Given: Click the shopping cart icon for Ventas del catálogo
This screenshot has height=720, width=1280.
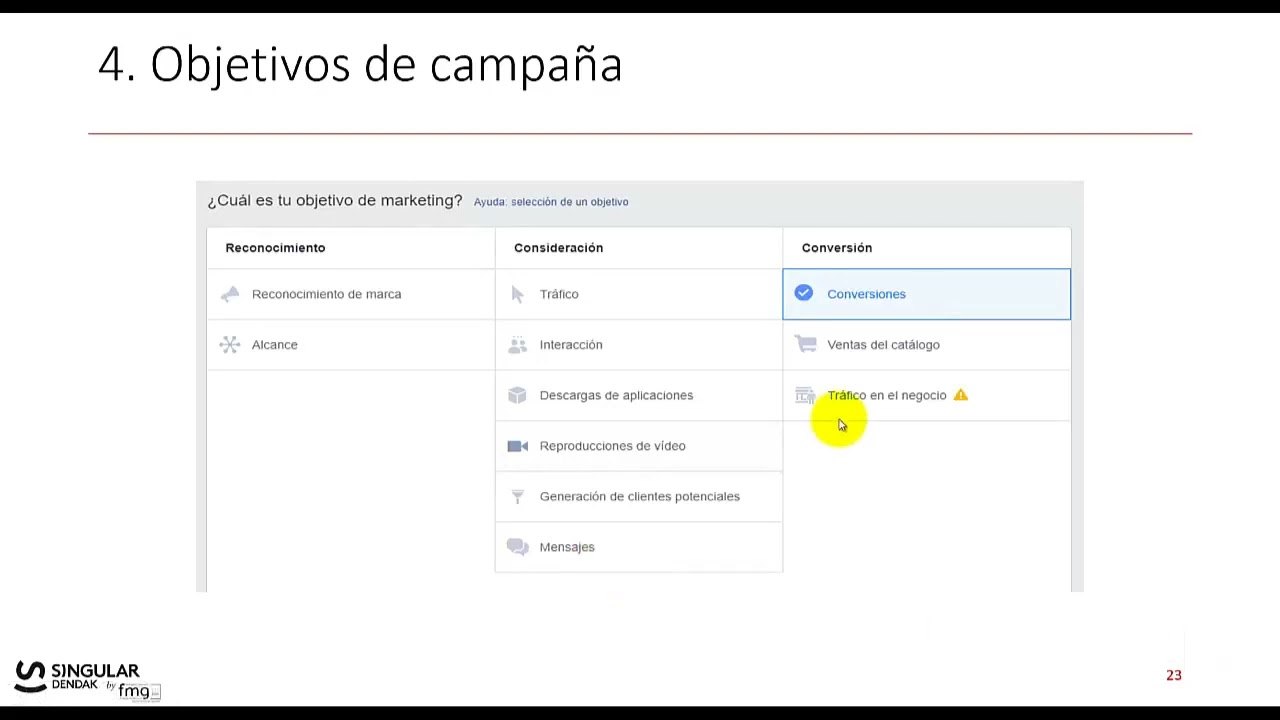Looking at the screenshot, I should pyautogui.click(x=805, y=344).
